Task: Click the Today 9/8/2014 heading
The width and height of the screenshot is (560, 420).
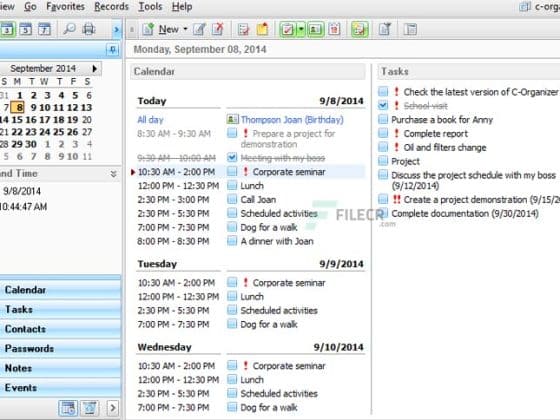Action: (250, 101)
